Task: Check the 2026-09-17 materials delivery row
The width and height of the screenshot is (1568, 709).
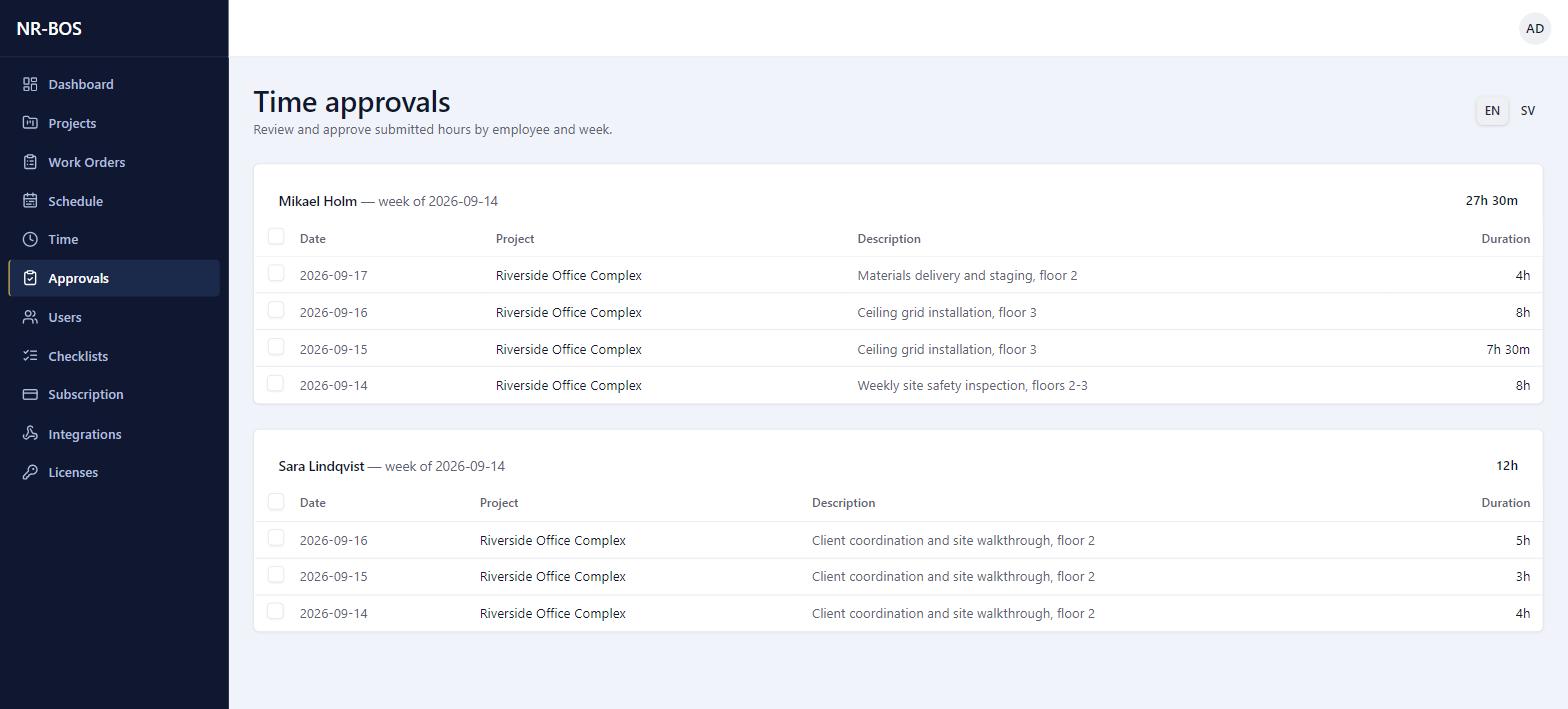Action: tap(276, 273)
